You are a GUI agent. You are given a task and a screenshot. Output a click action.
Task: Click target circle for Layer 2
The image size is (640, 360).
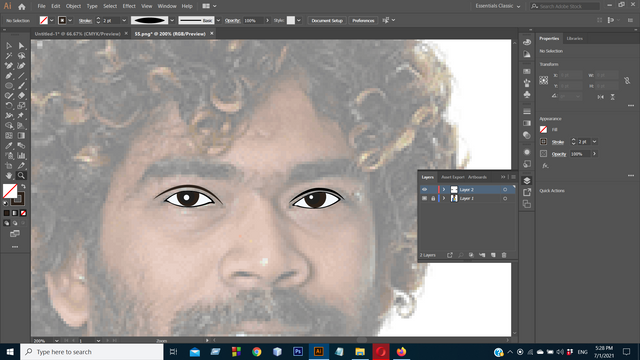(x=505, y=189)
